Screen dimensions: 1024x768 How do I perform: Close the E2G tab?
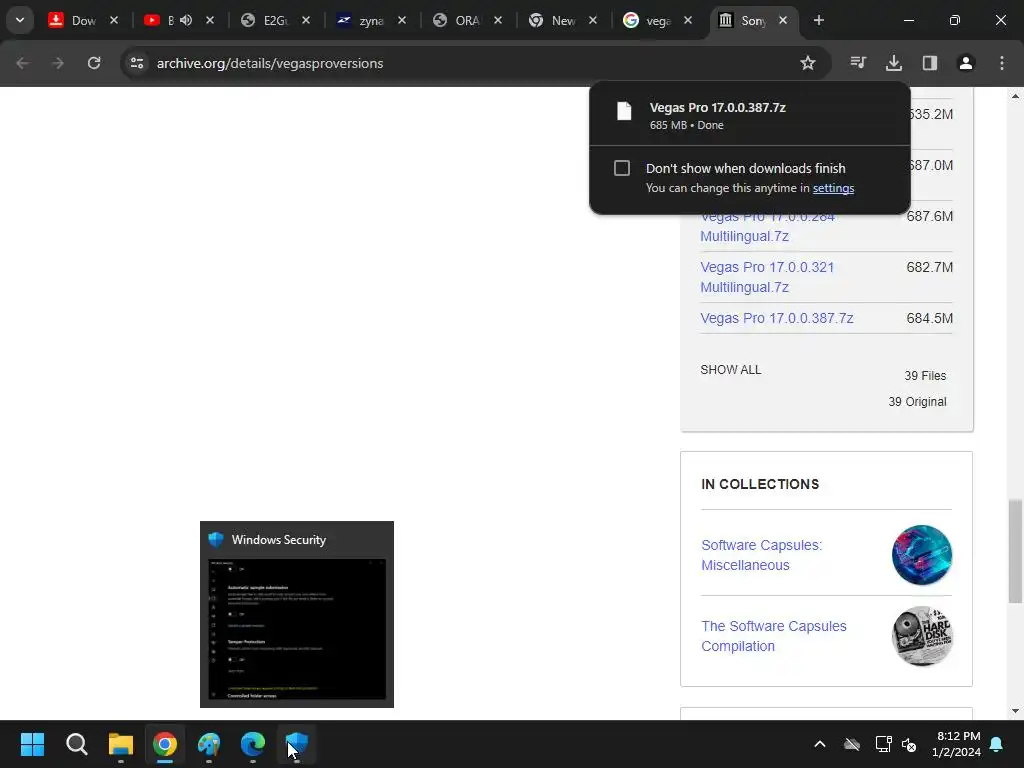point(306,20)
